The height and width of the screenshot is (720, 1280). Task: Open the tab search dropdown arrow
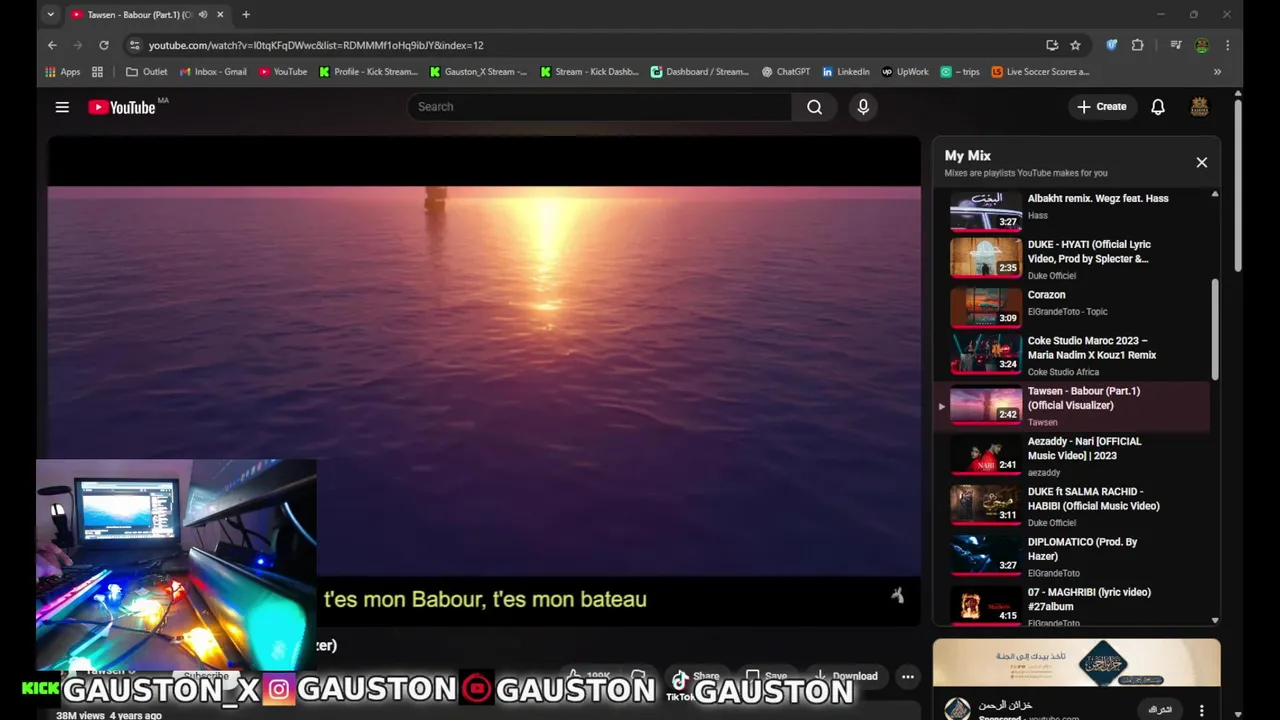(x=50, y=15)
